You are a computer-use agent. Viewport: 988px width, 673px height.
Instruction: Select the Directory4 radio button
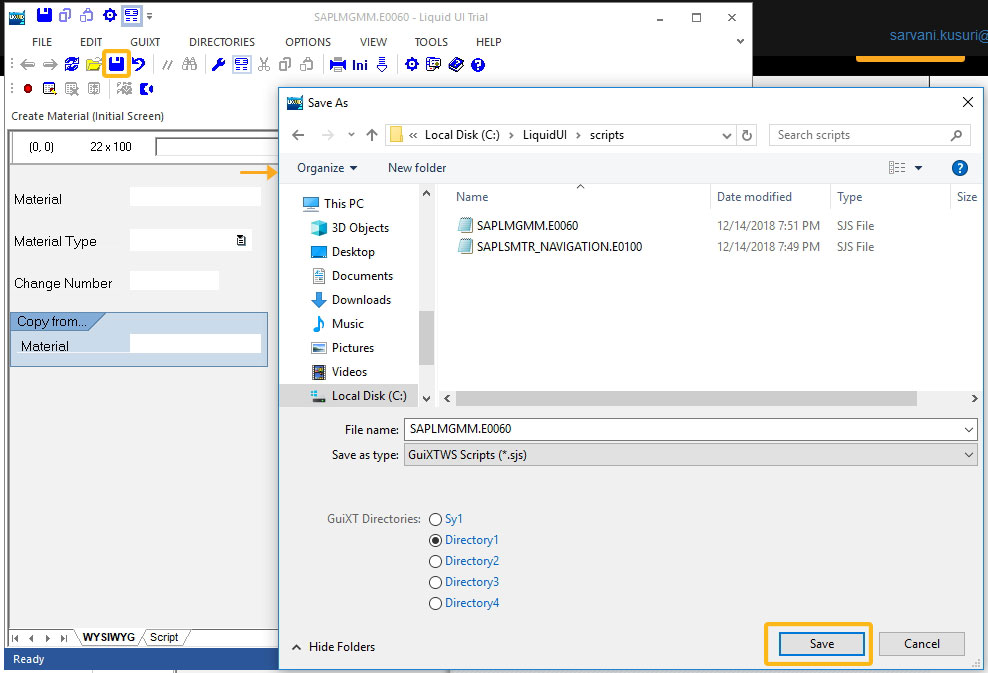coord(435,603)
